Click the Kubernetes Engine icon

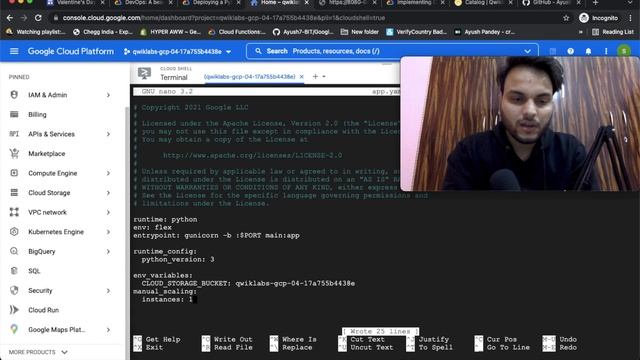tap(14, 232)
